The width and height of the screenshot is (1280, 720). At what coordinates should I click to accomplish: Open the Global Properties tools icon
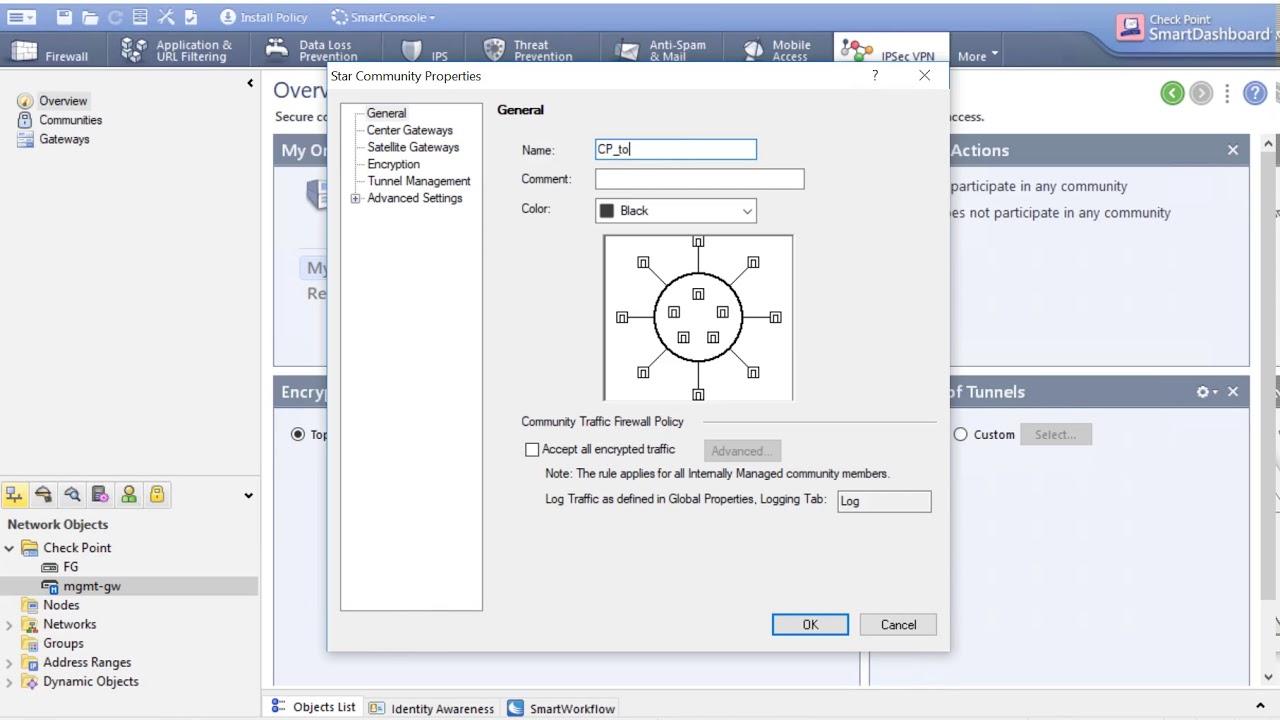(166, 17)
